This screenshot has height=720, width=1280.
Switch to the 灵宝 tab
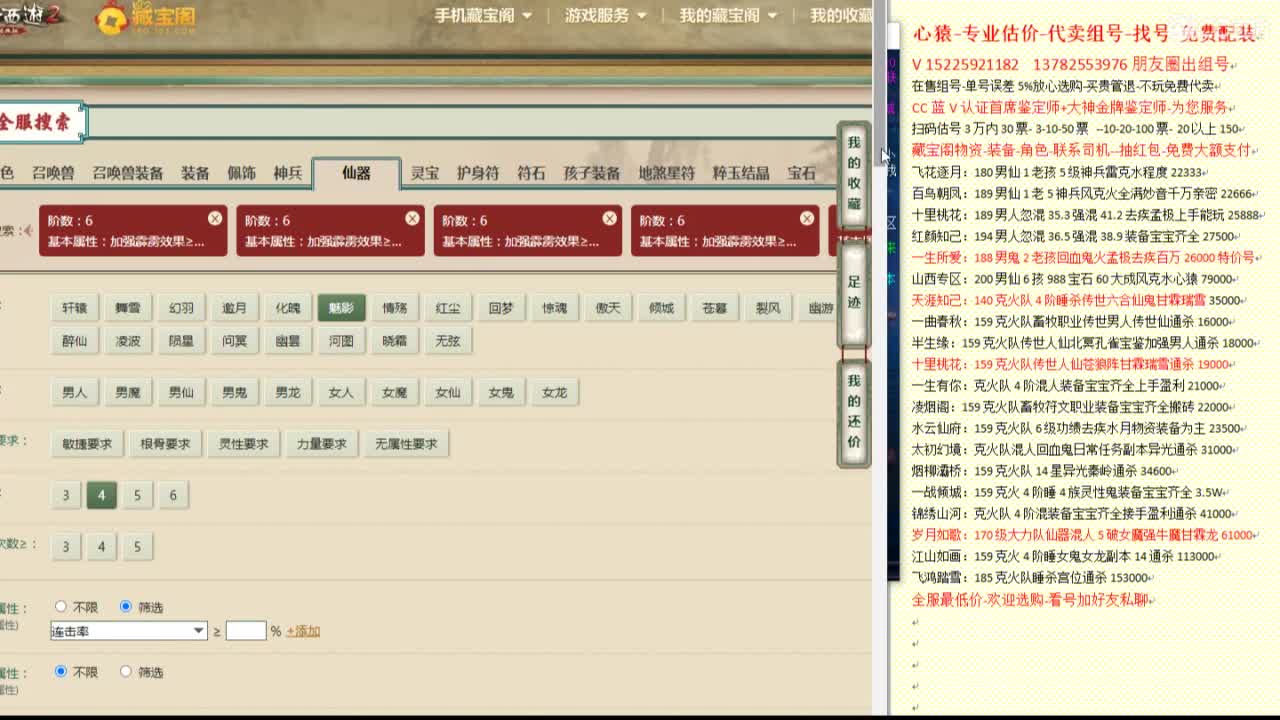tap(423, 172)
